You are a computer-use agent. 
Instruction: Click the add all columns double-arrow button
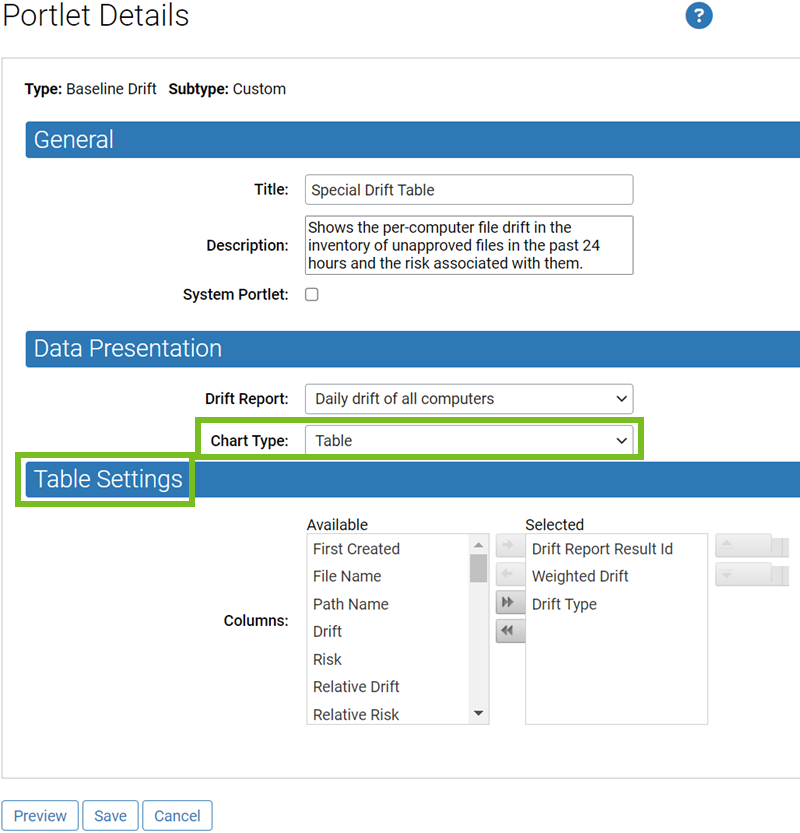click(510, 602)
